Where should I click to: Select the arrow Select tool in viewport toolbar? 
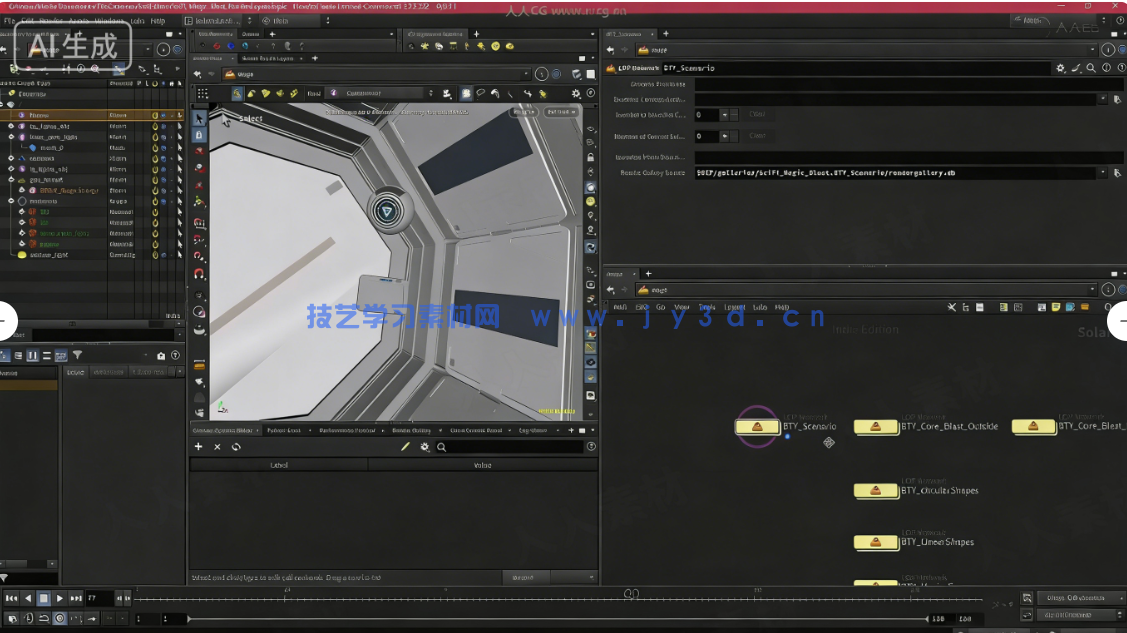coord(199,118)
